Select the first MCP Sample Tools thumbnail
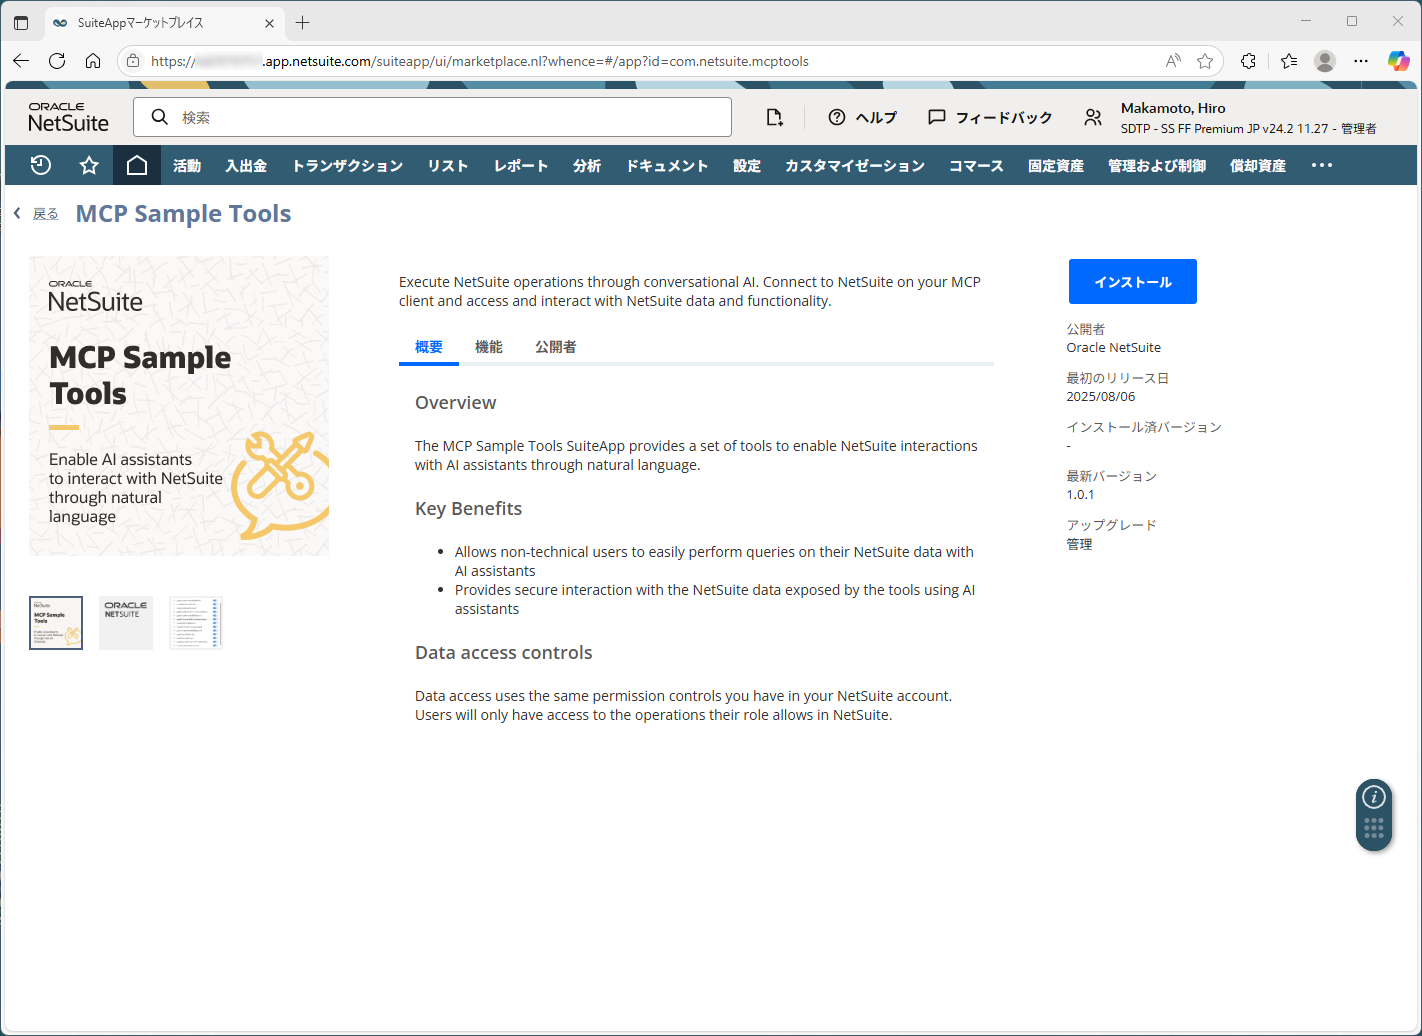1422x1036 pixels. [56, 623]
